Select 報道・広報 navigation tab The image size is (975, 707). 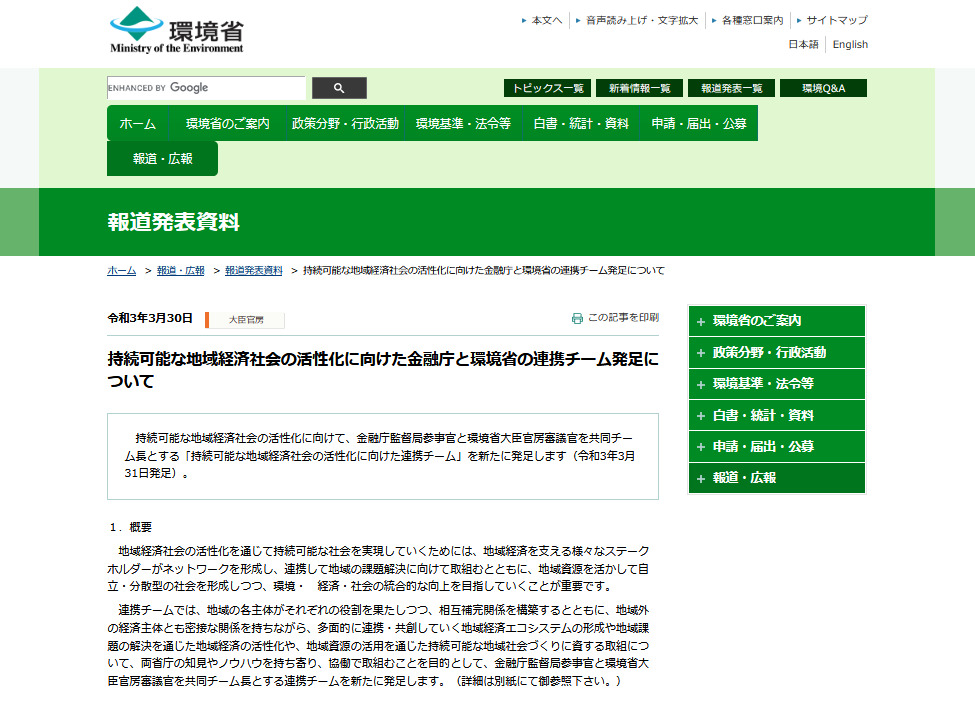(162, 159)
